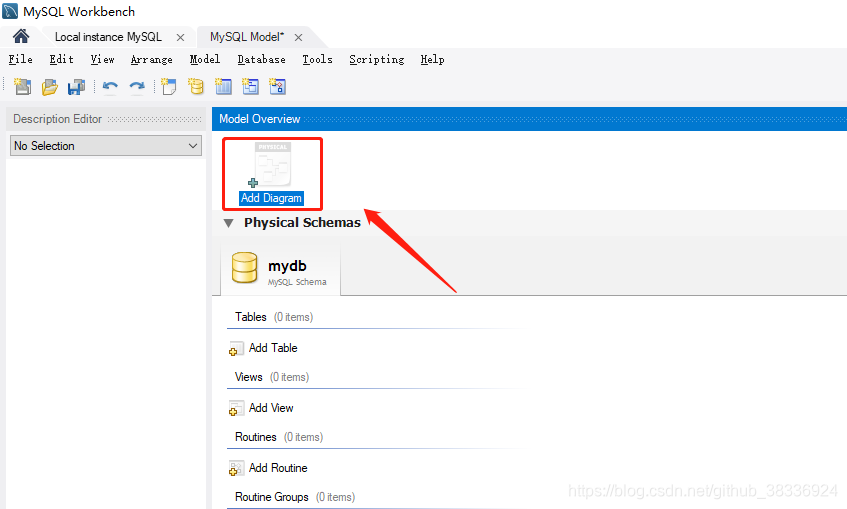The height and width of the screenshot is (509, 847).
Task: Close the MySQL Model tab
Action: (x=298, y=37)
